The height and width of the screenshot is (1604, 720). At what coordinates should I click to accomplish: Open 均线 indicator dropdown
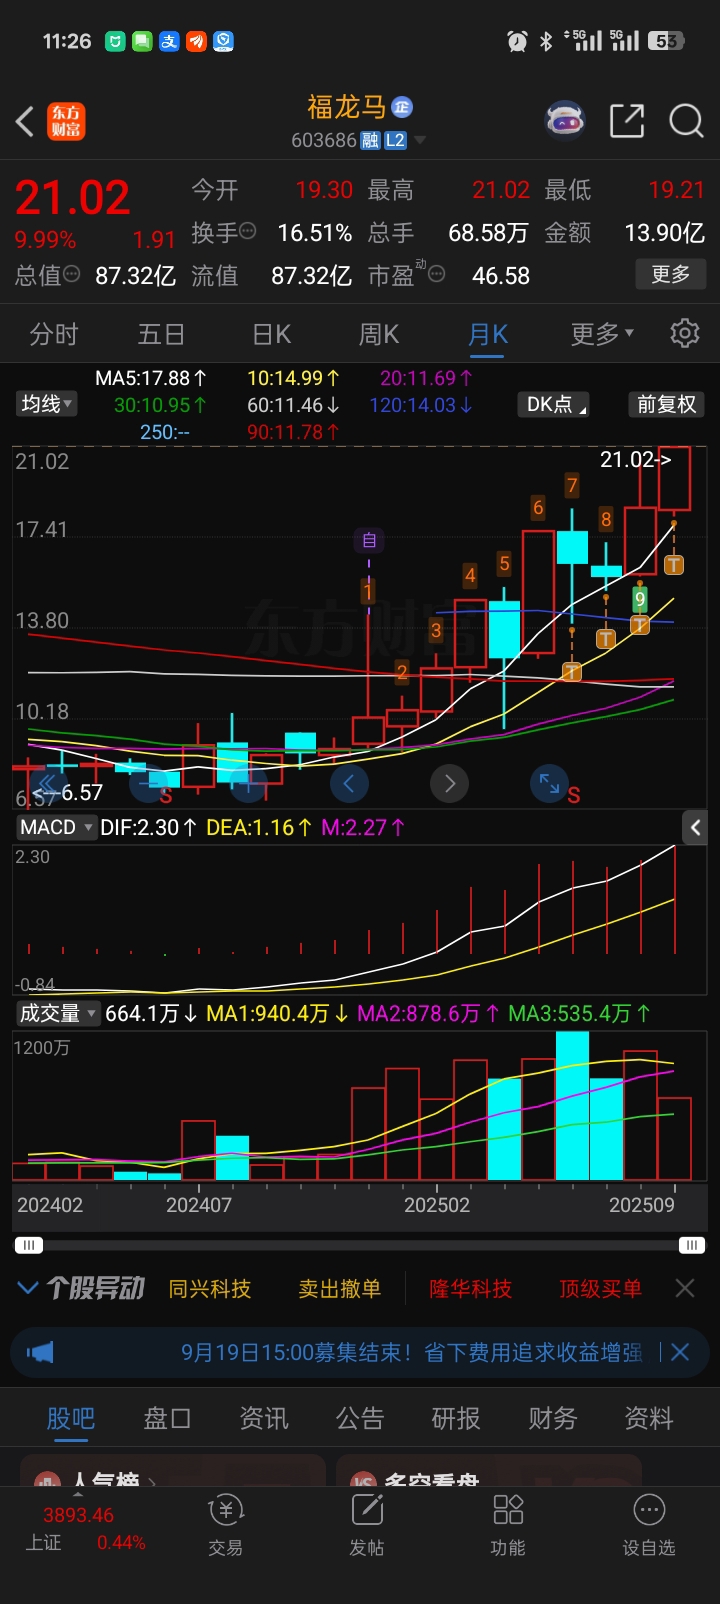[x=46, y=404]
